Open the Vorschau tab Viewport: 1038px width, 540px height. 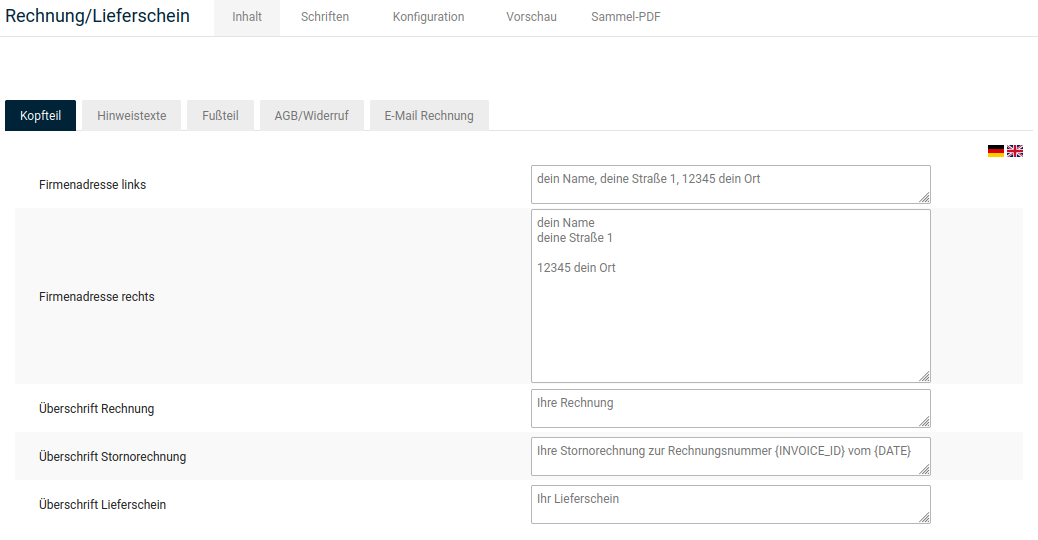point(531,17)
